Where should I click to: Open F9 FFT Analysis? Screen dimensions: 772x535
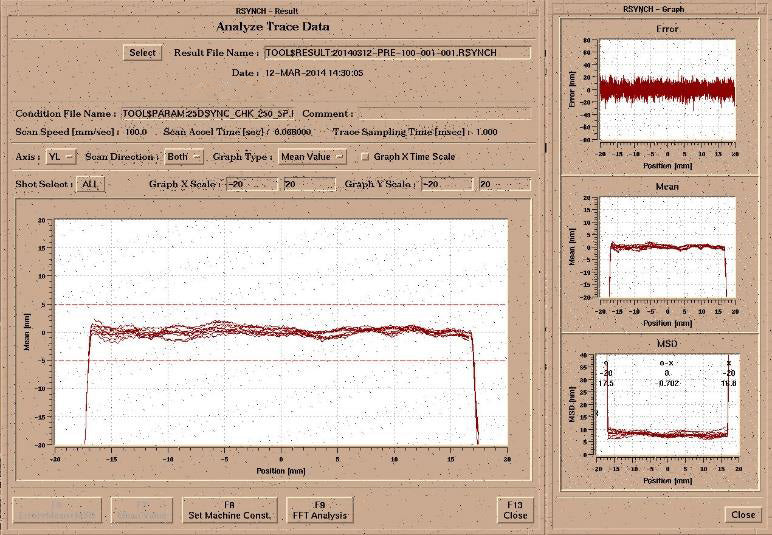[x=319, y=510]
